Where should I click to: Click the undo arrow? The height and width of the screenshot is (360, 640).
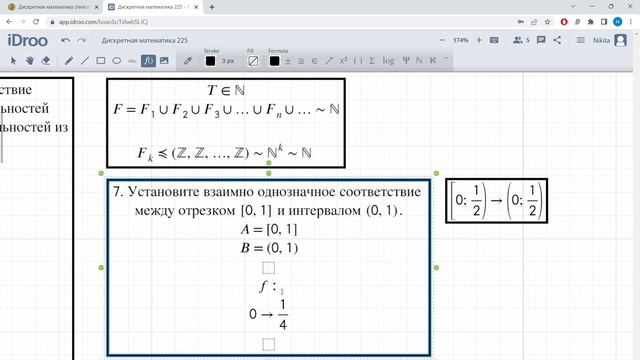point(65,40)
